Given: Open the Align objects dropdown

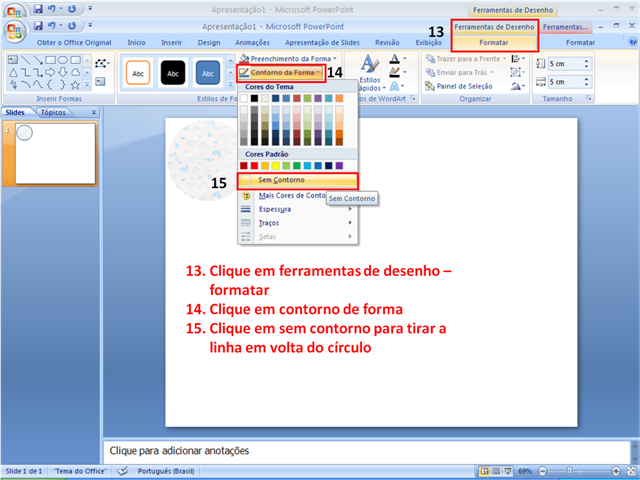Looking at the screenshot, I should [518, 59].
